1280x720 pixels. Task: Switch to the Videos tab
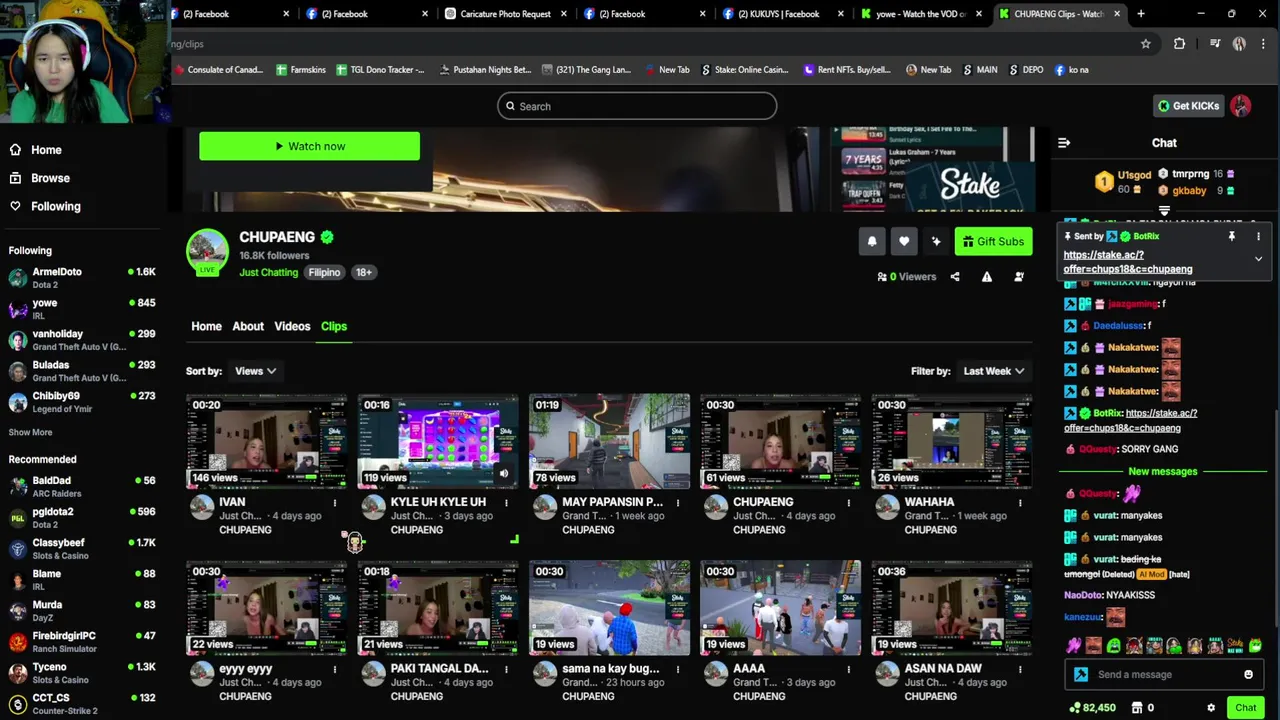coord(292,326)
